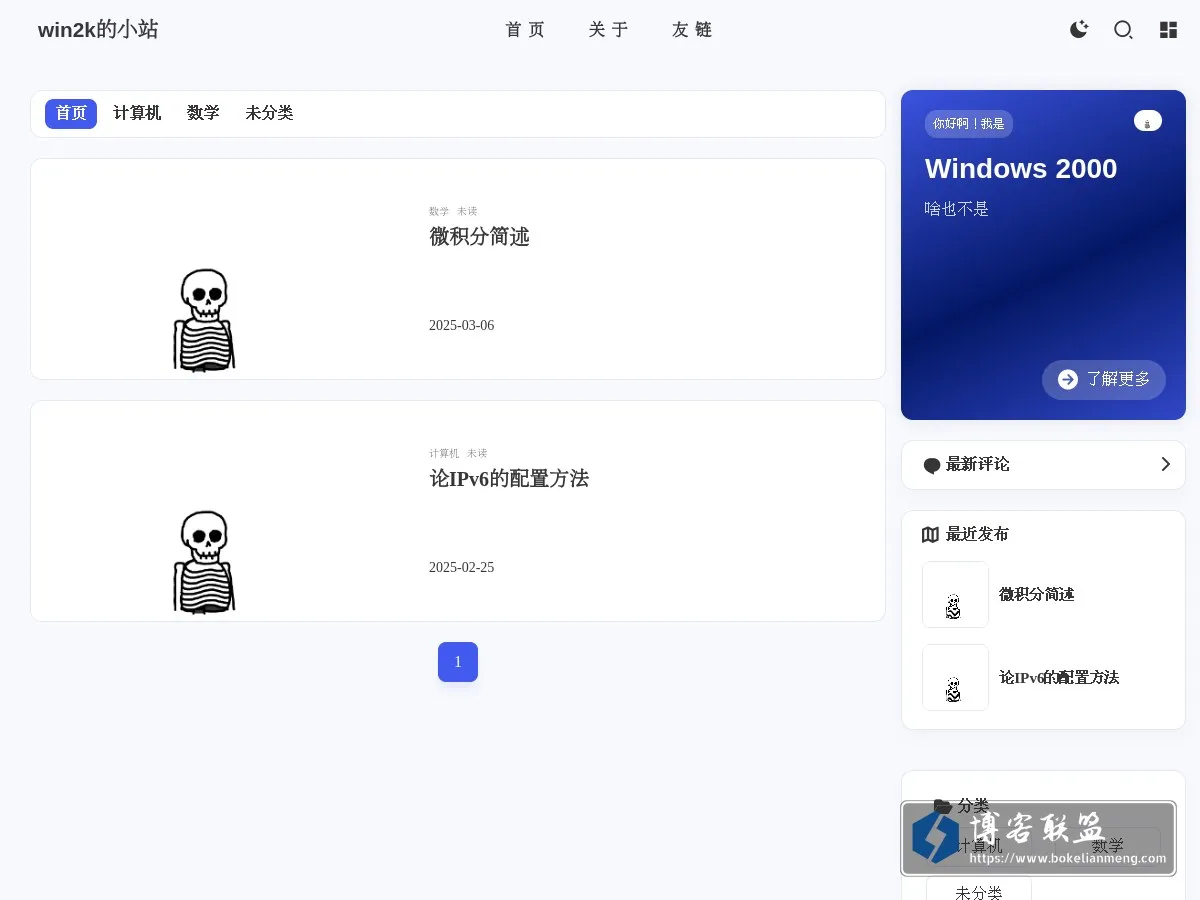Go to 首页 in top navigation

(525, 30)
